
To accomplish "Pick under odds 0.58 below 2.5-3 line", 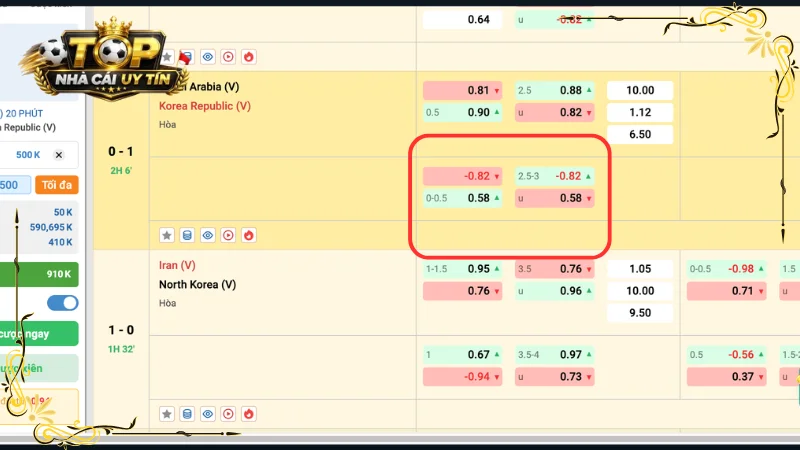I will 555,198.
